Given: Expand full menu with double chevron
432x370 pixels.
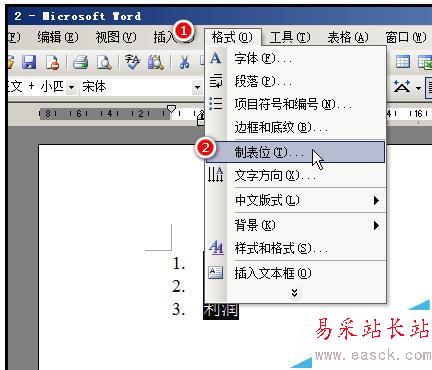Looking at the screenshot, I should click(295, 293).
